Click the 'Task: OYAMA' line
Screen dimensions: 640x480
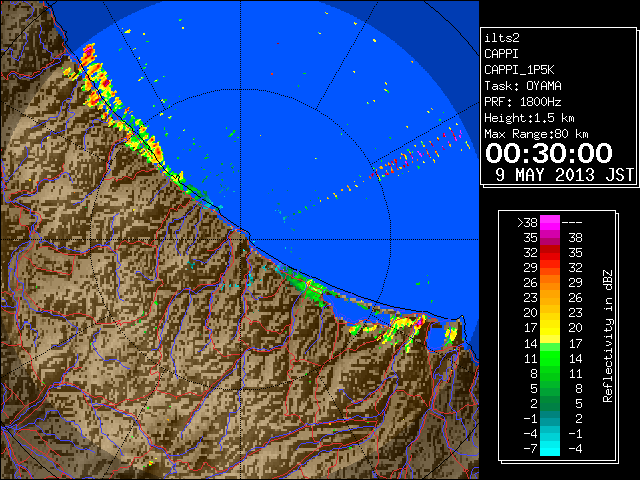coord(523,86)
